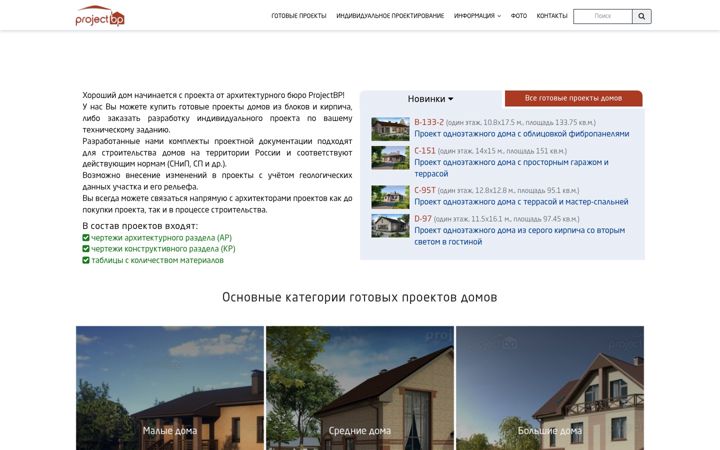This screenshot has height=450, width=720.
Task: Click check icon beside чертежи архитектурного раздела
Action: (86, 237)
